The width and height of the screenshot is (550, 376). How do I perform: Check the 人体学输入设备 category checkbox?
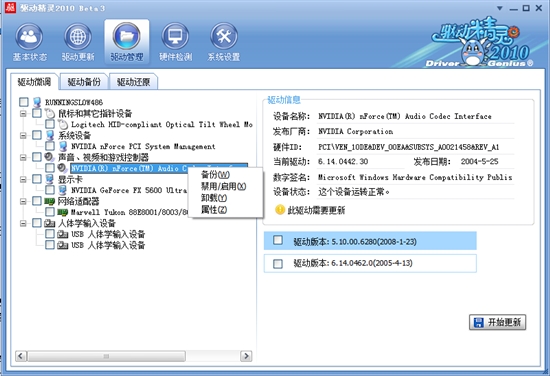[37, 223]
